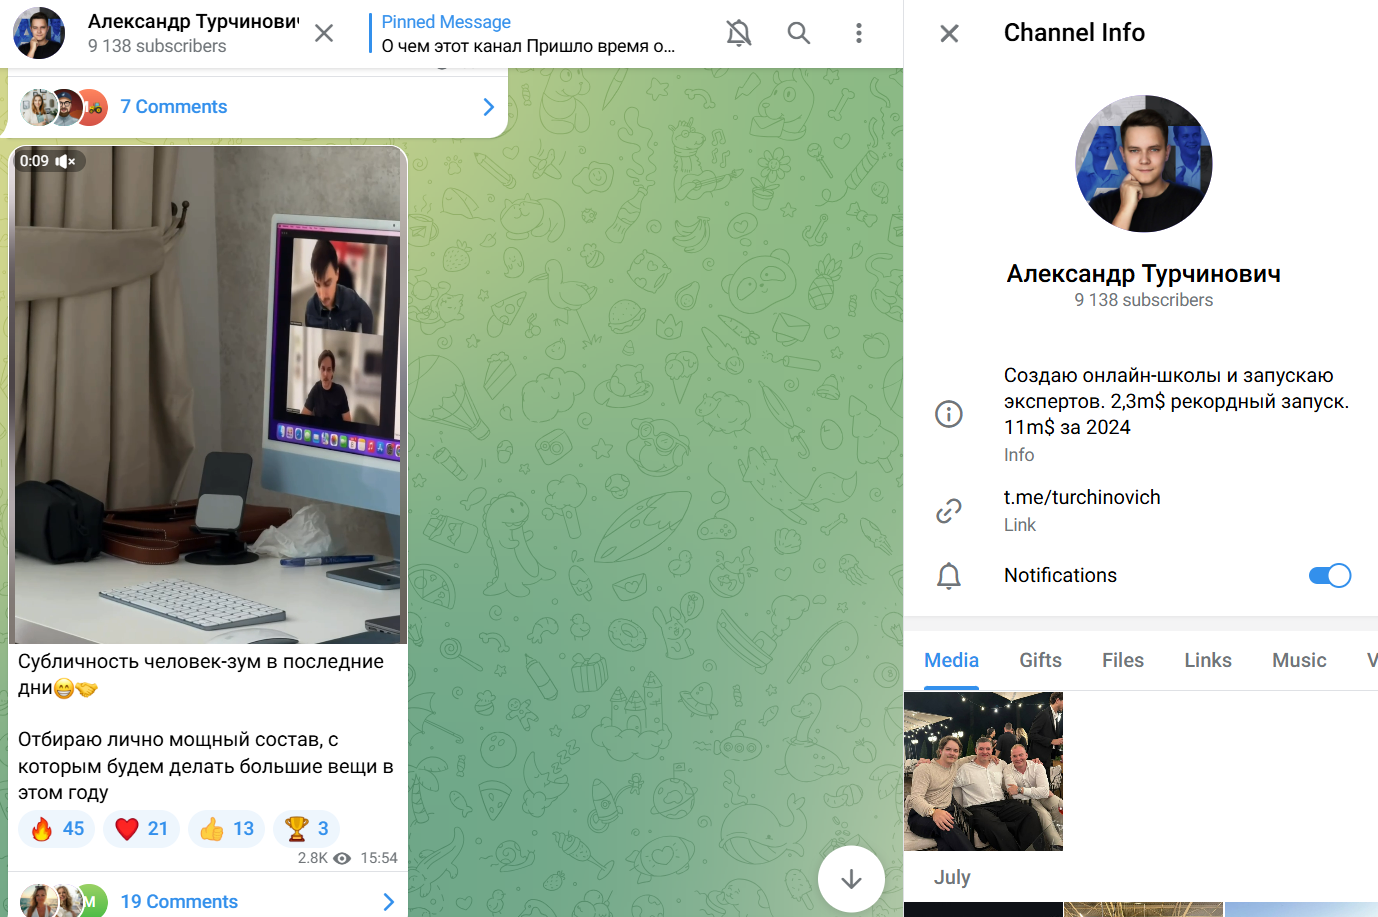Disable channel notifications with the blue switch
This screenshot has height=917, width=1378.
tap(1329, 575)
